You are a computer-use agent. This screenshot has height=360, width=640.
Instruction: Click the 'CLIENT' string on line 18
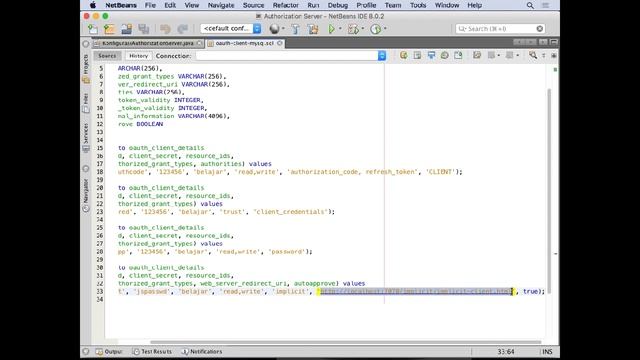440,172
